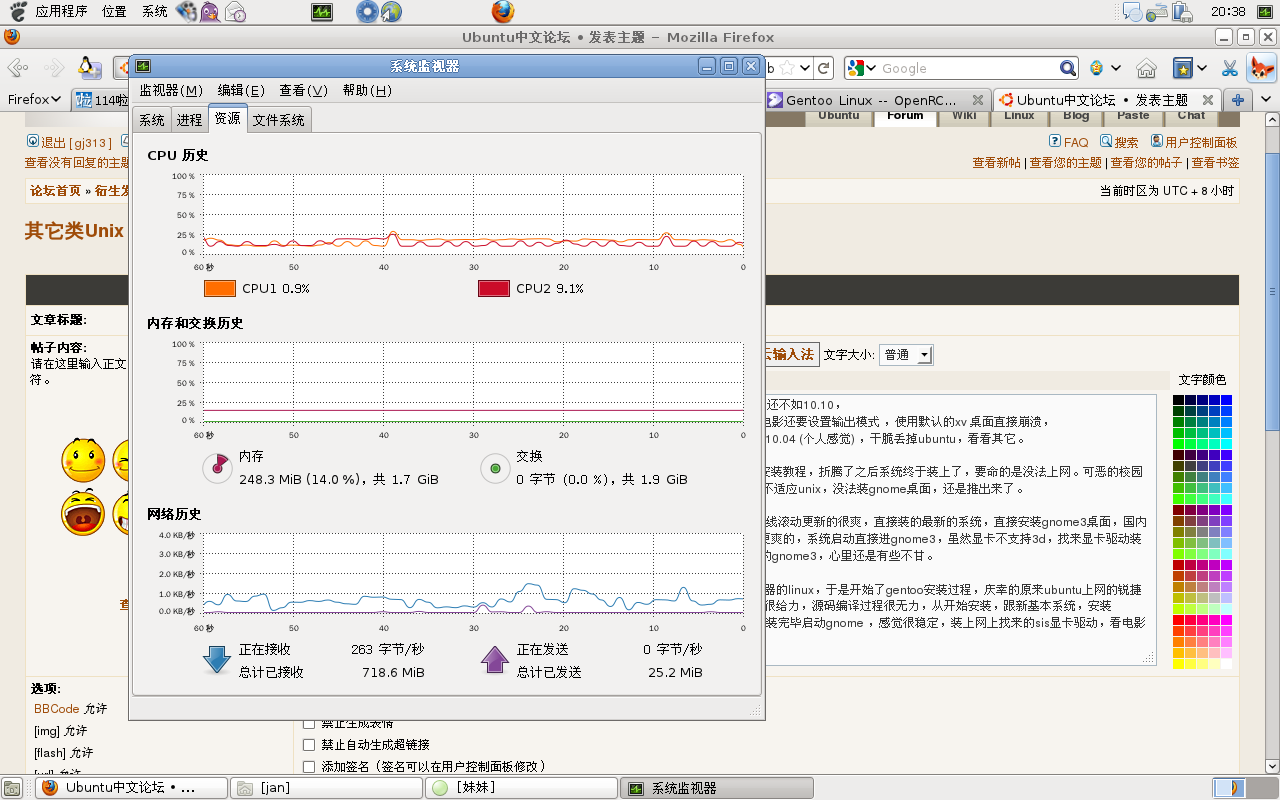1280x800 pixels.
Task: List all tabs dropdown arrow
Action: tap(1267, 100)
